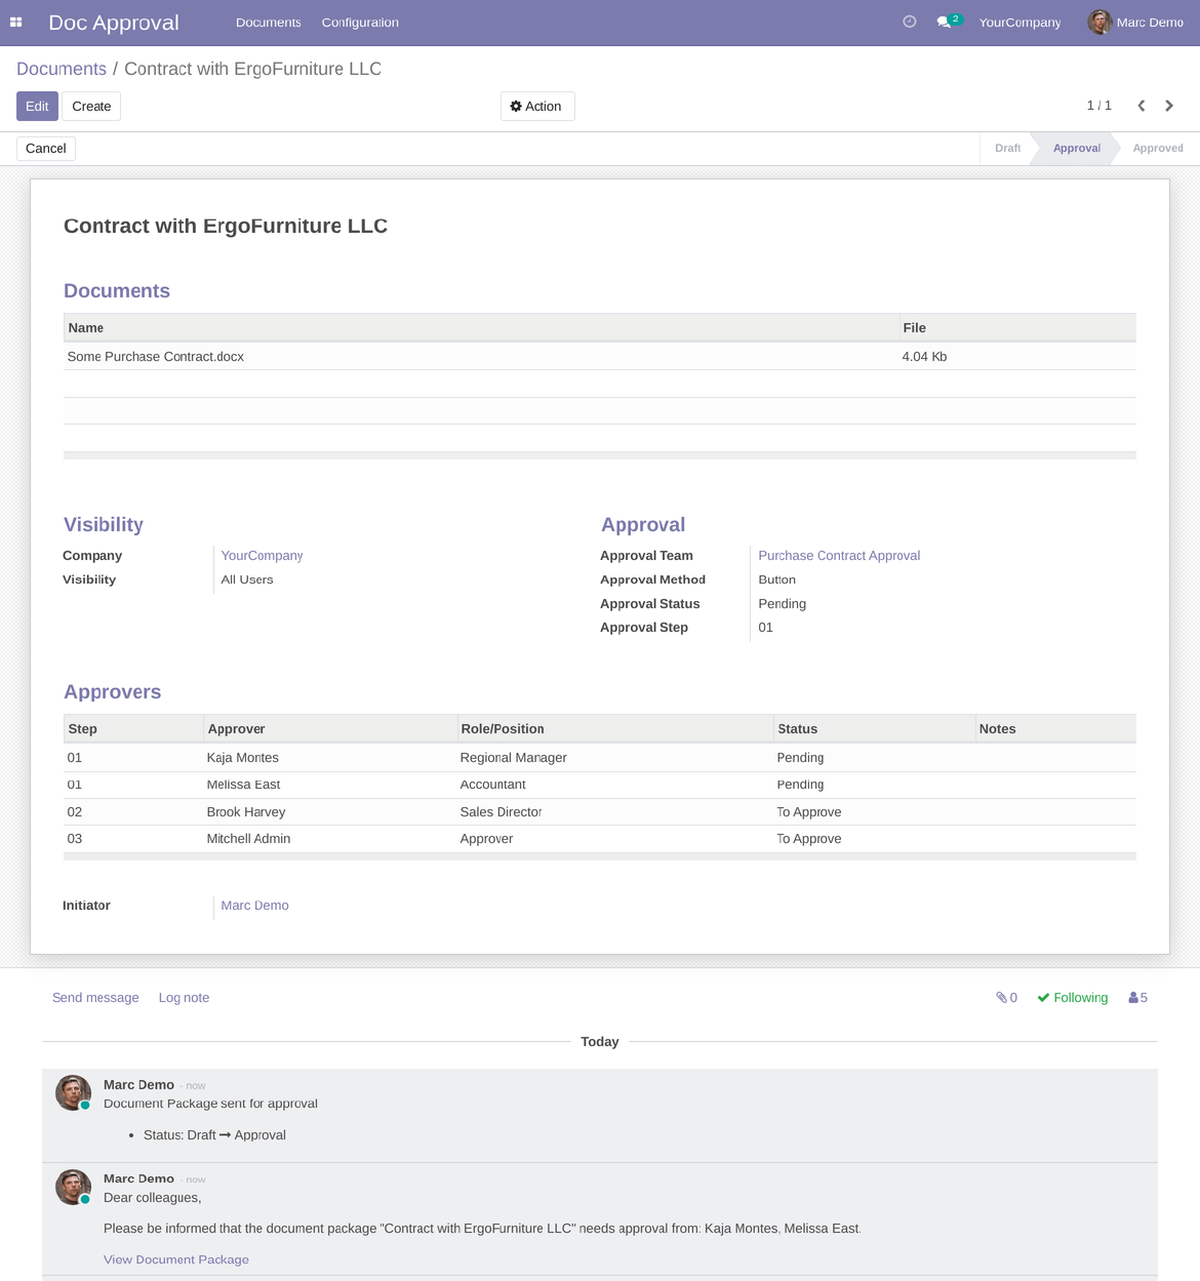Open the activities clock icon
Screen dimensions: 1200x1281
(908, 21)
